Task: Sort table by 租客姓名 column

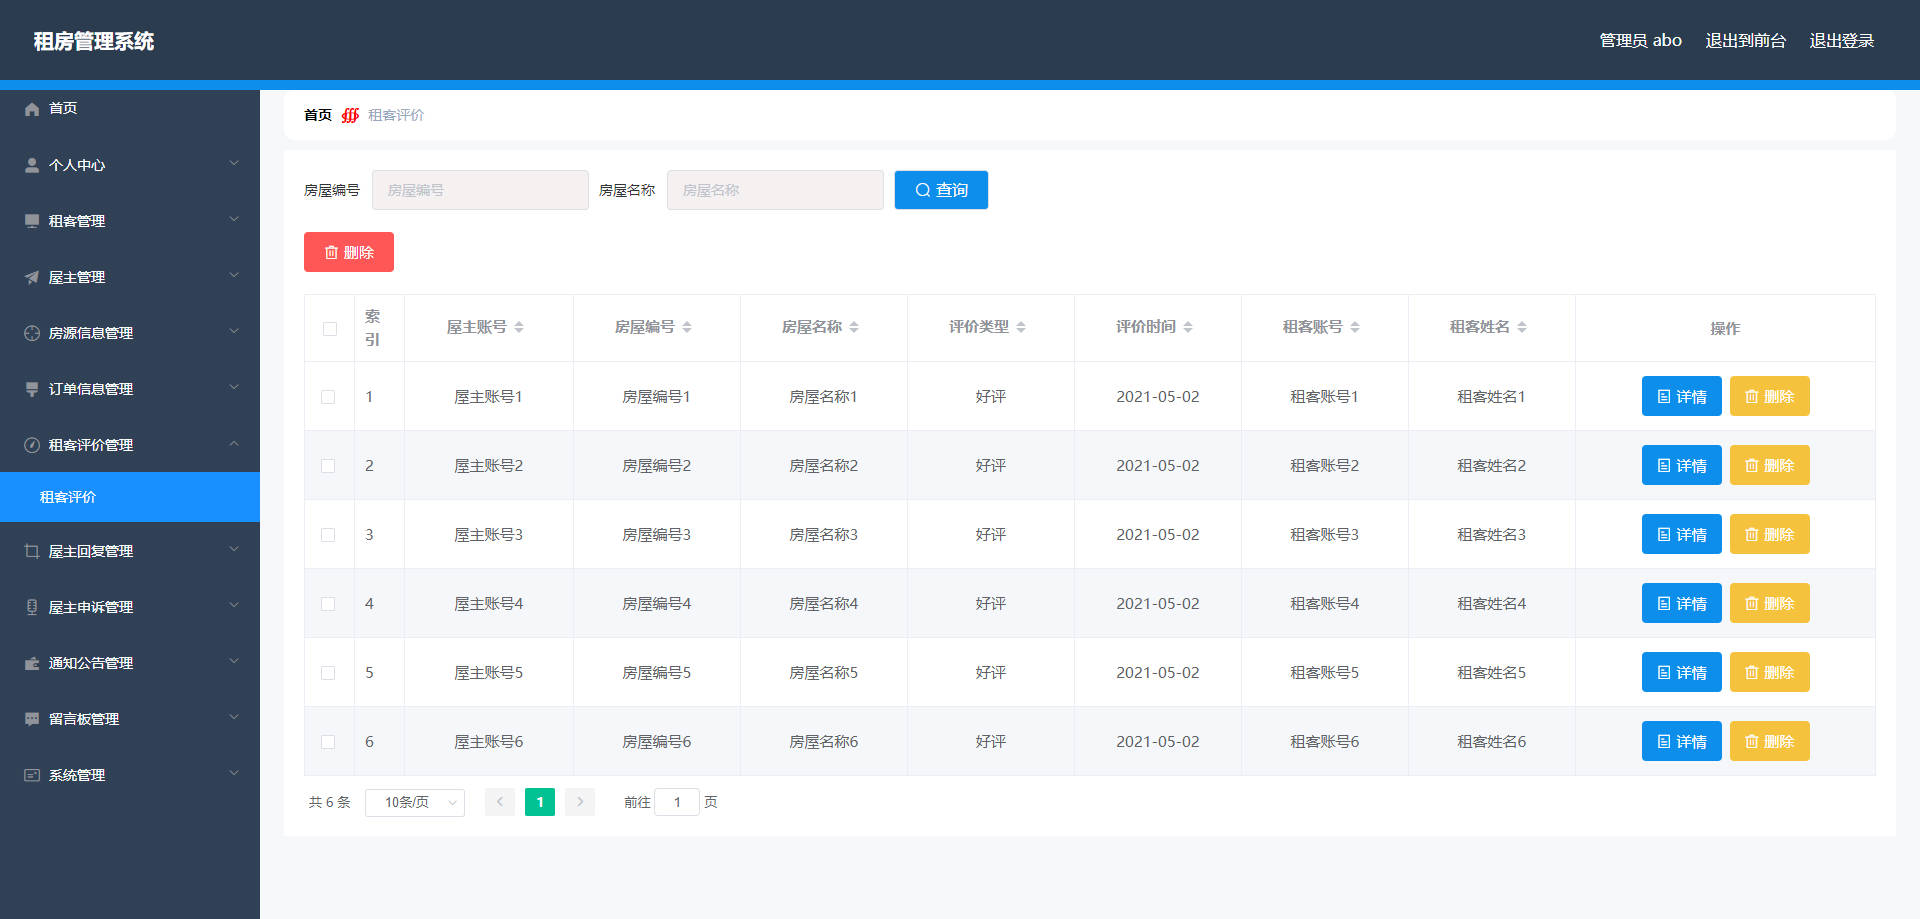Action: click(1522, 327)
